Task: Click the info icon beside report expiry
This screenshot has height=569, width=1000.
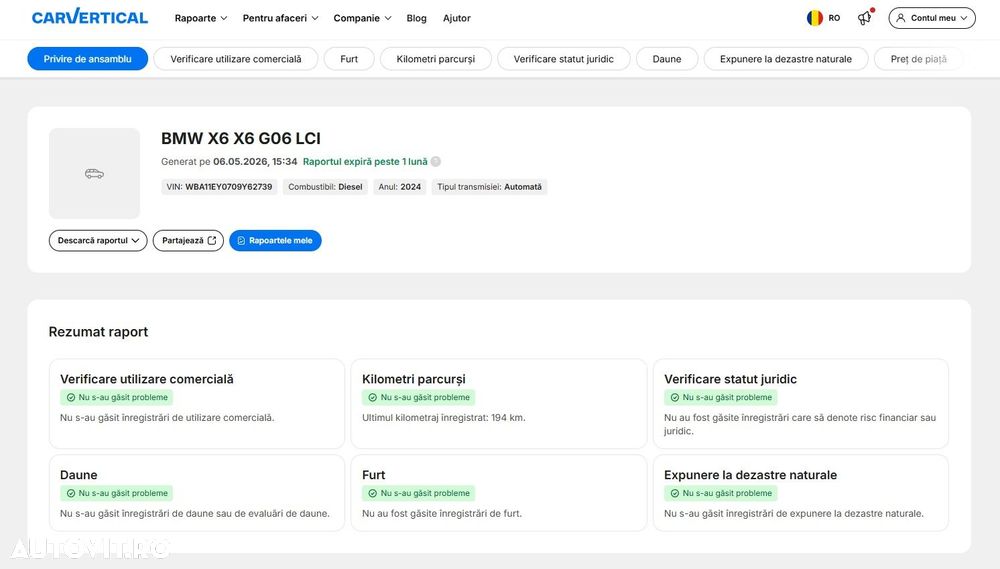Action: point(436,161)
